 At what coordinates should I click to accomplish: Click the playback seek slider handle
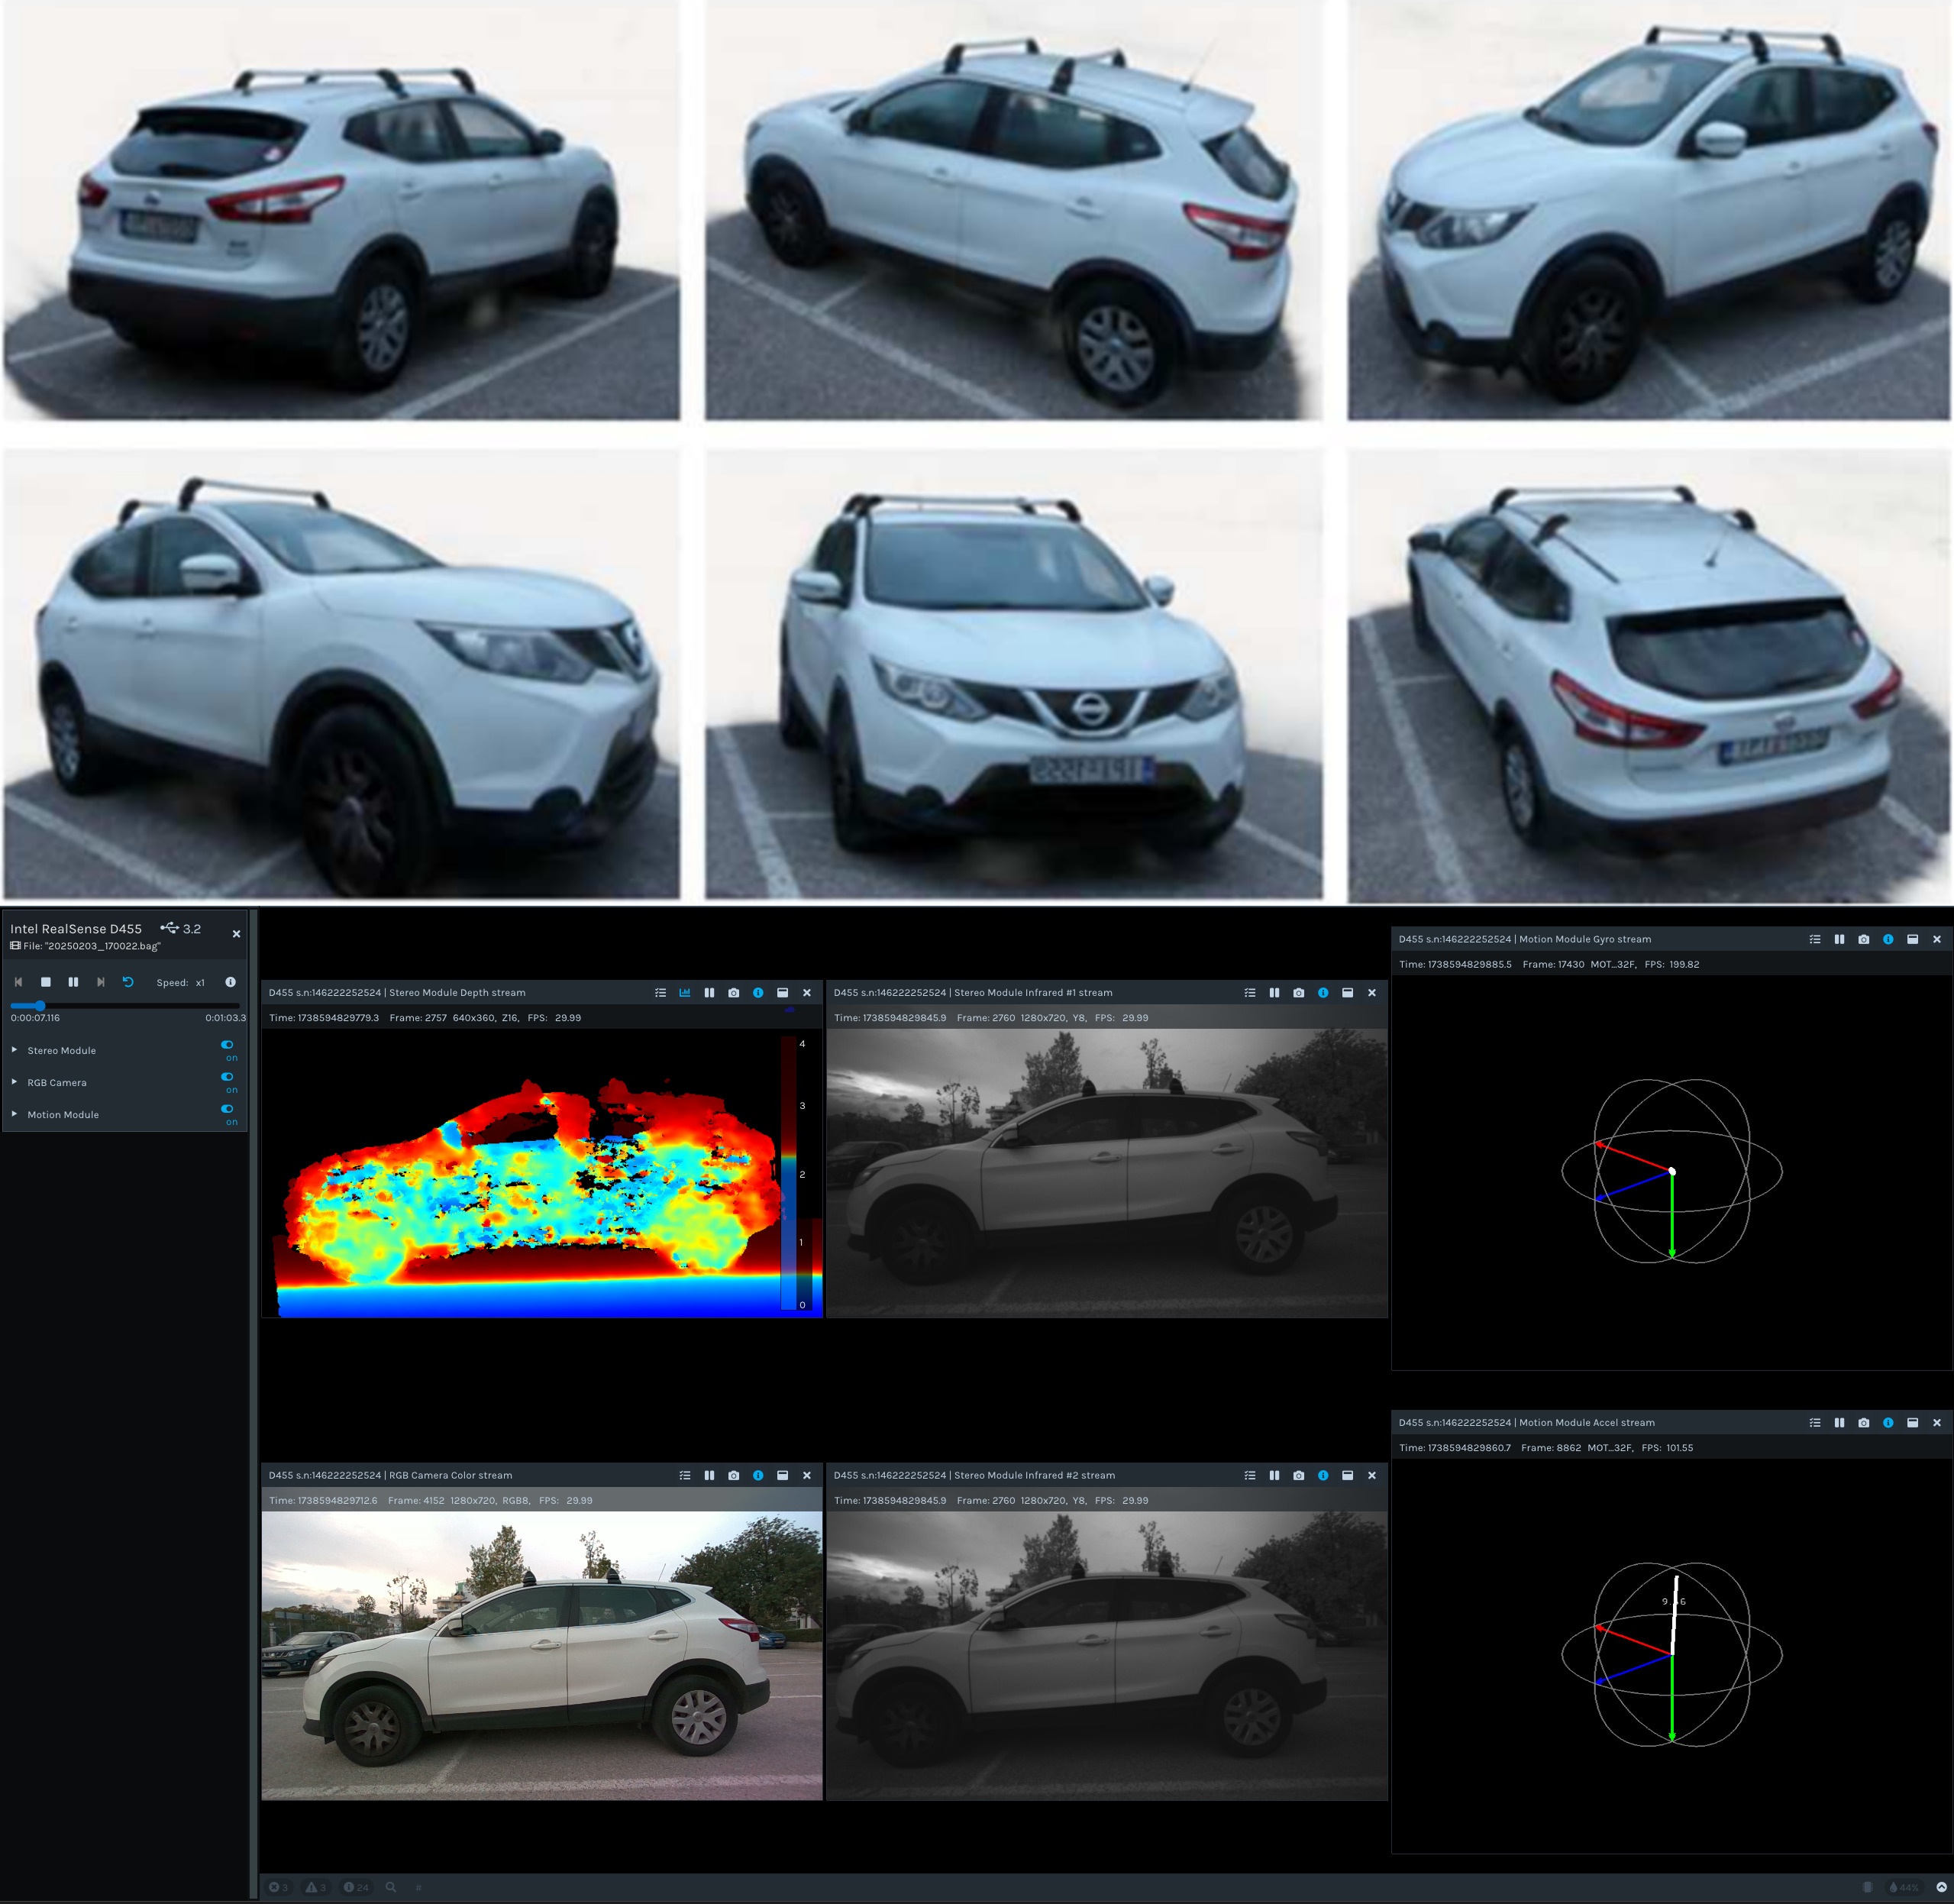[40, 1005]
